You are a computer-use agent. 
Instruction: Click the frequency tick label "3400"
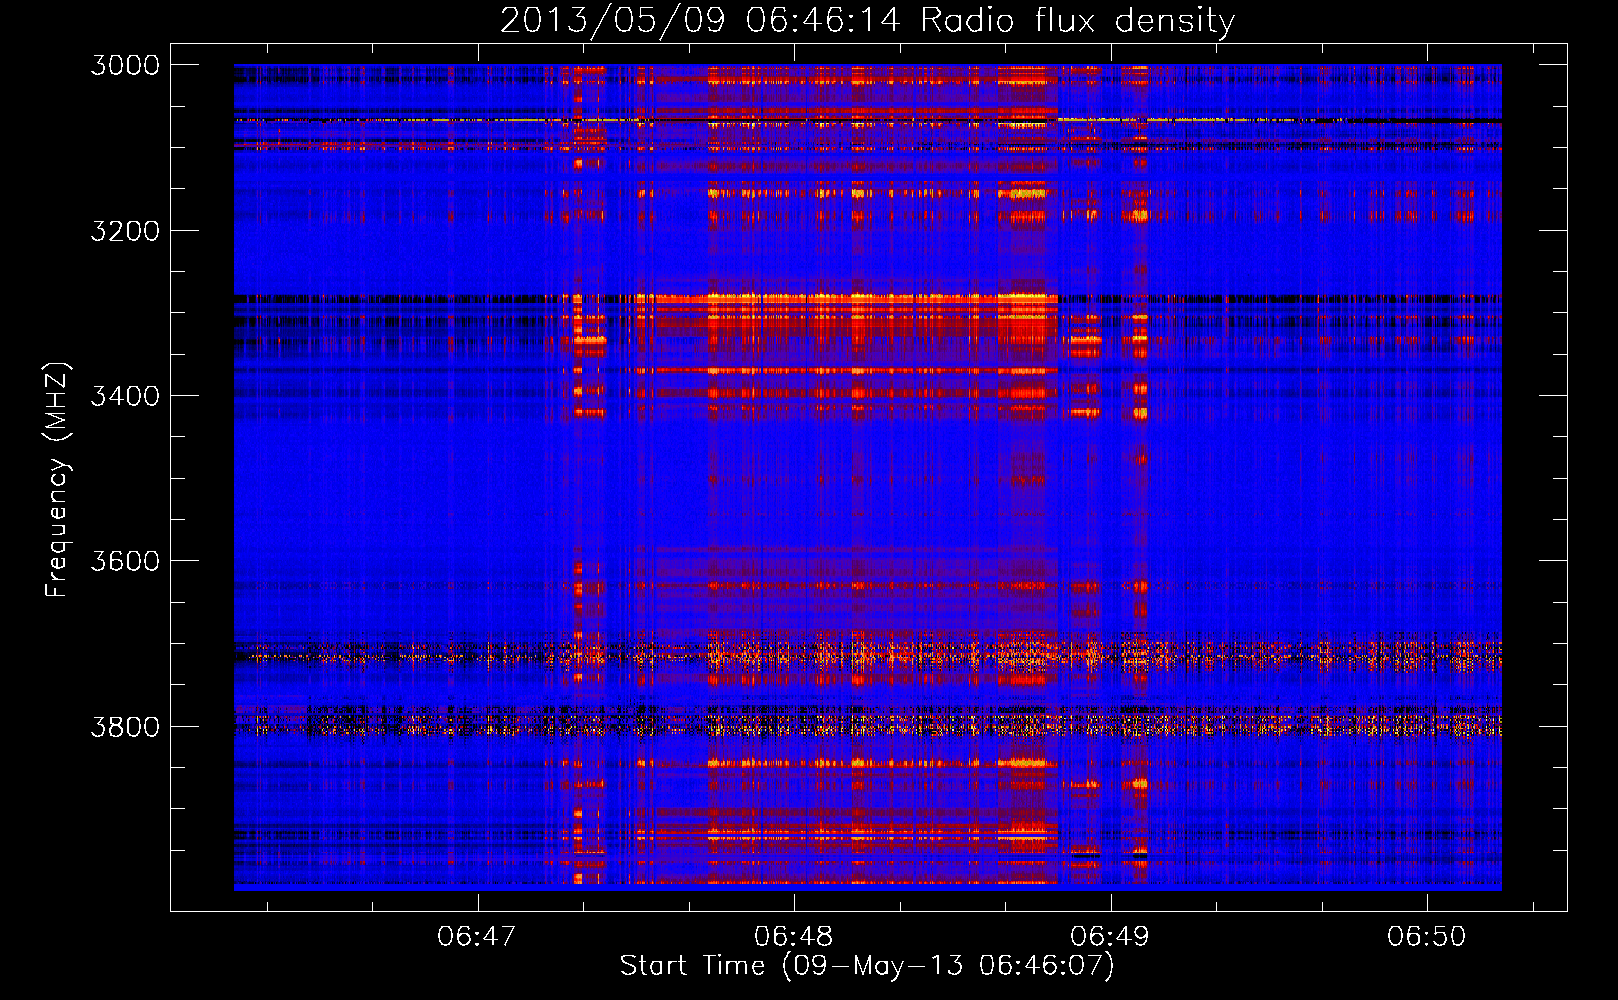coord(125,396)
